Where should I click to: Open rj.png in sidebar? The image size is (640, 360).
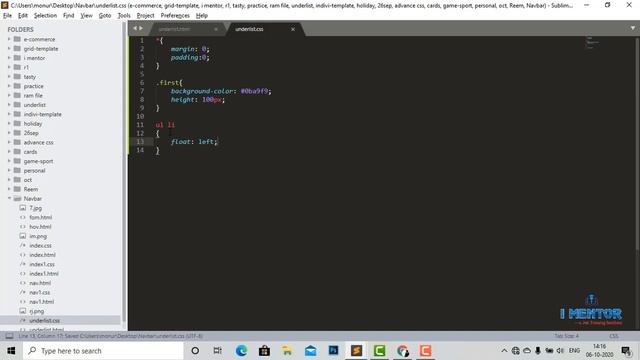click(36, 311)
